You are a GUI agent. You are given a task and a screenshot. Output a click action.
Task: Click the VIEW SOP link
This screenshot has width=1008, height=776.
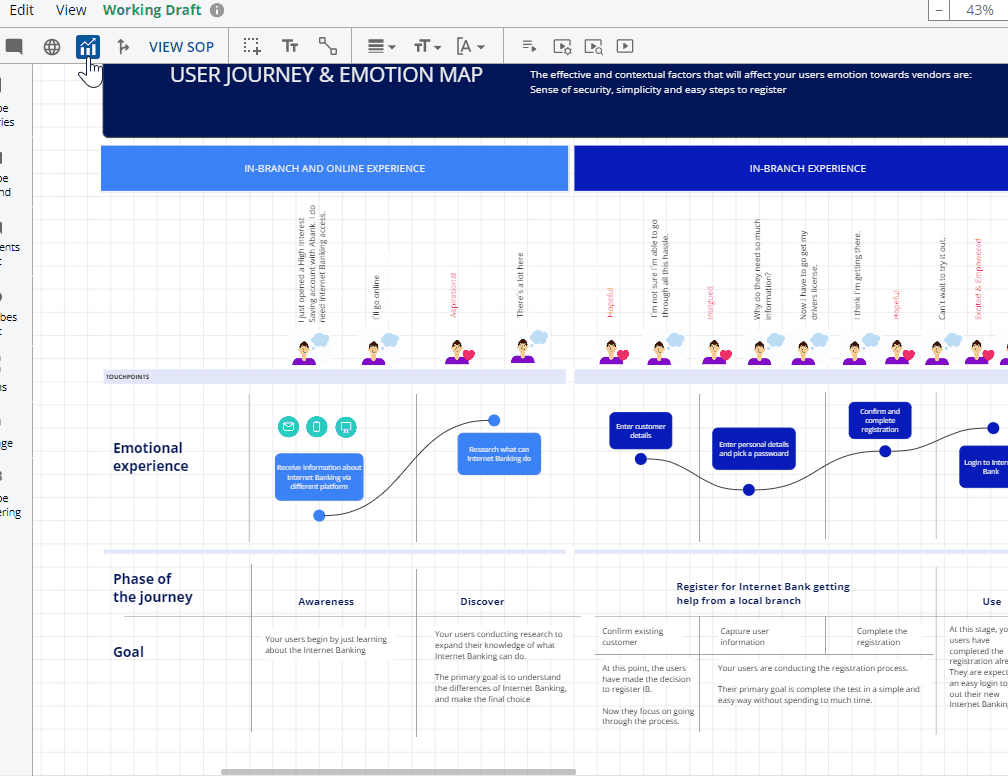(x=181, y=46)
